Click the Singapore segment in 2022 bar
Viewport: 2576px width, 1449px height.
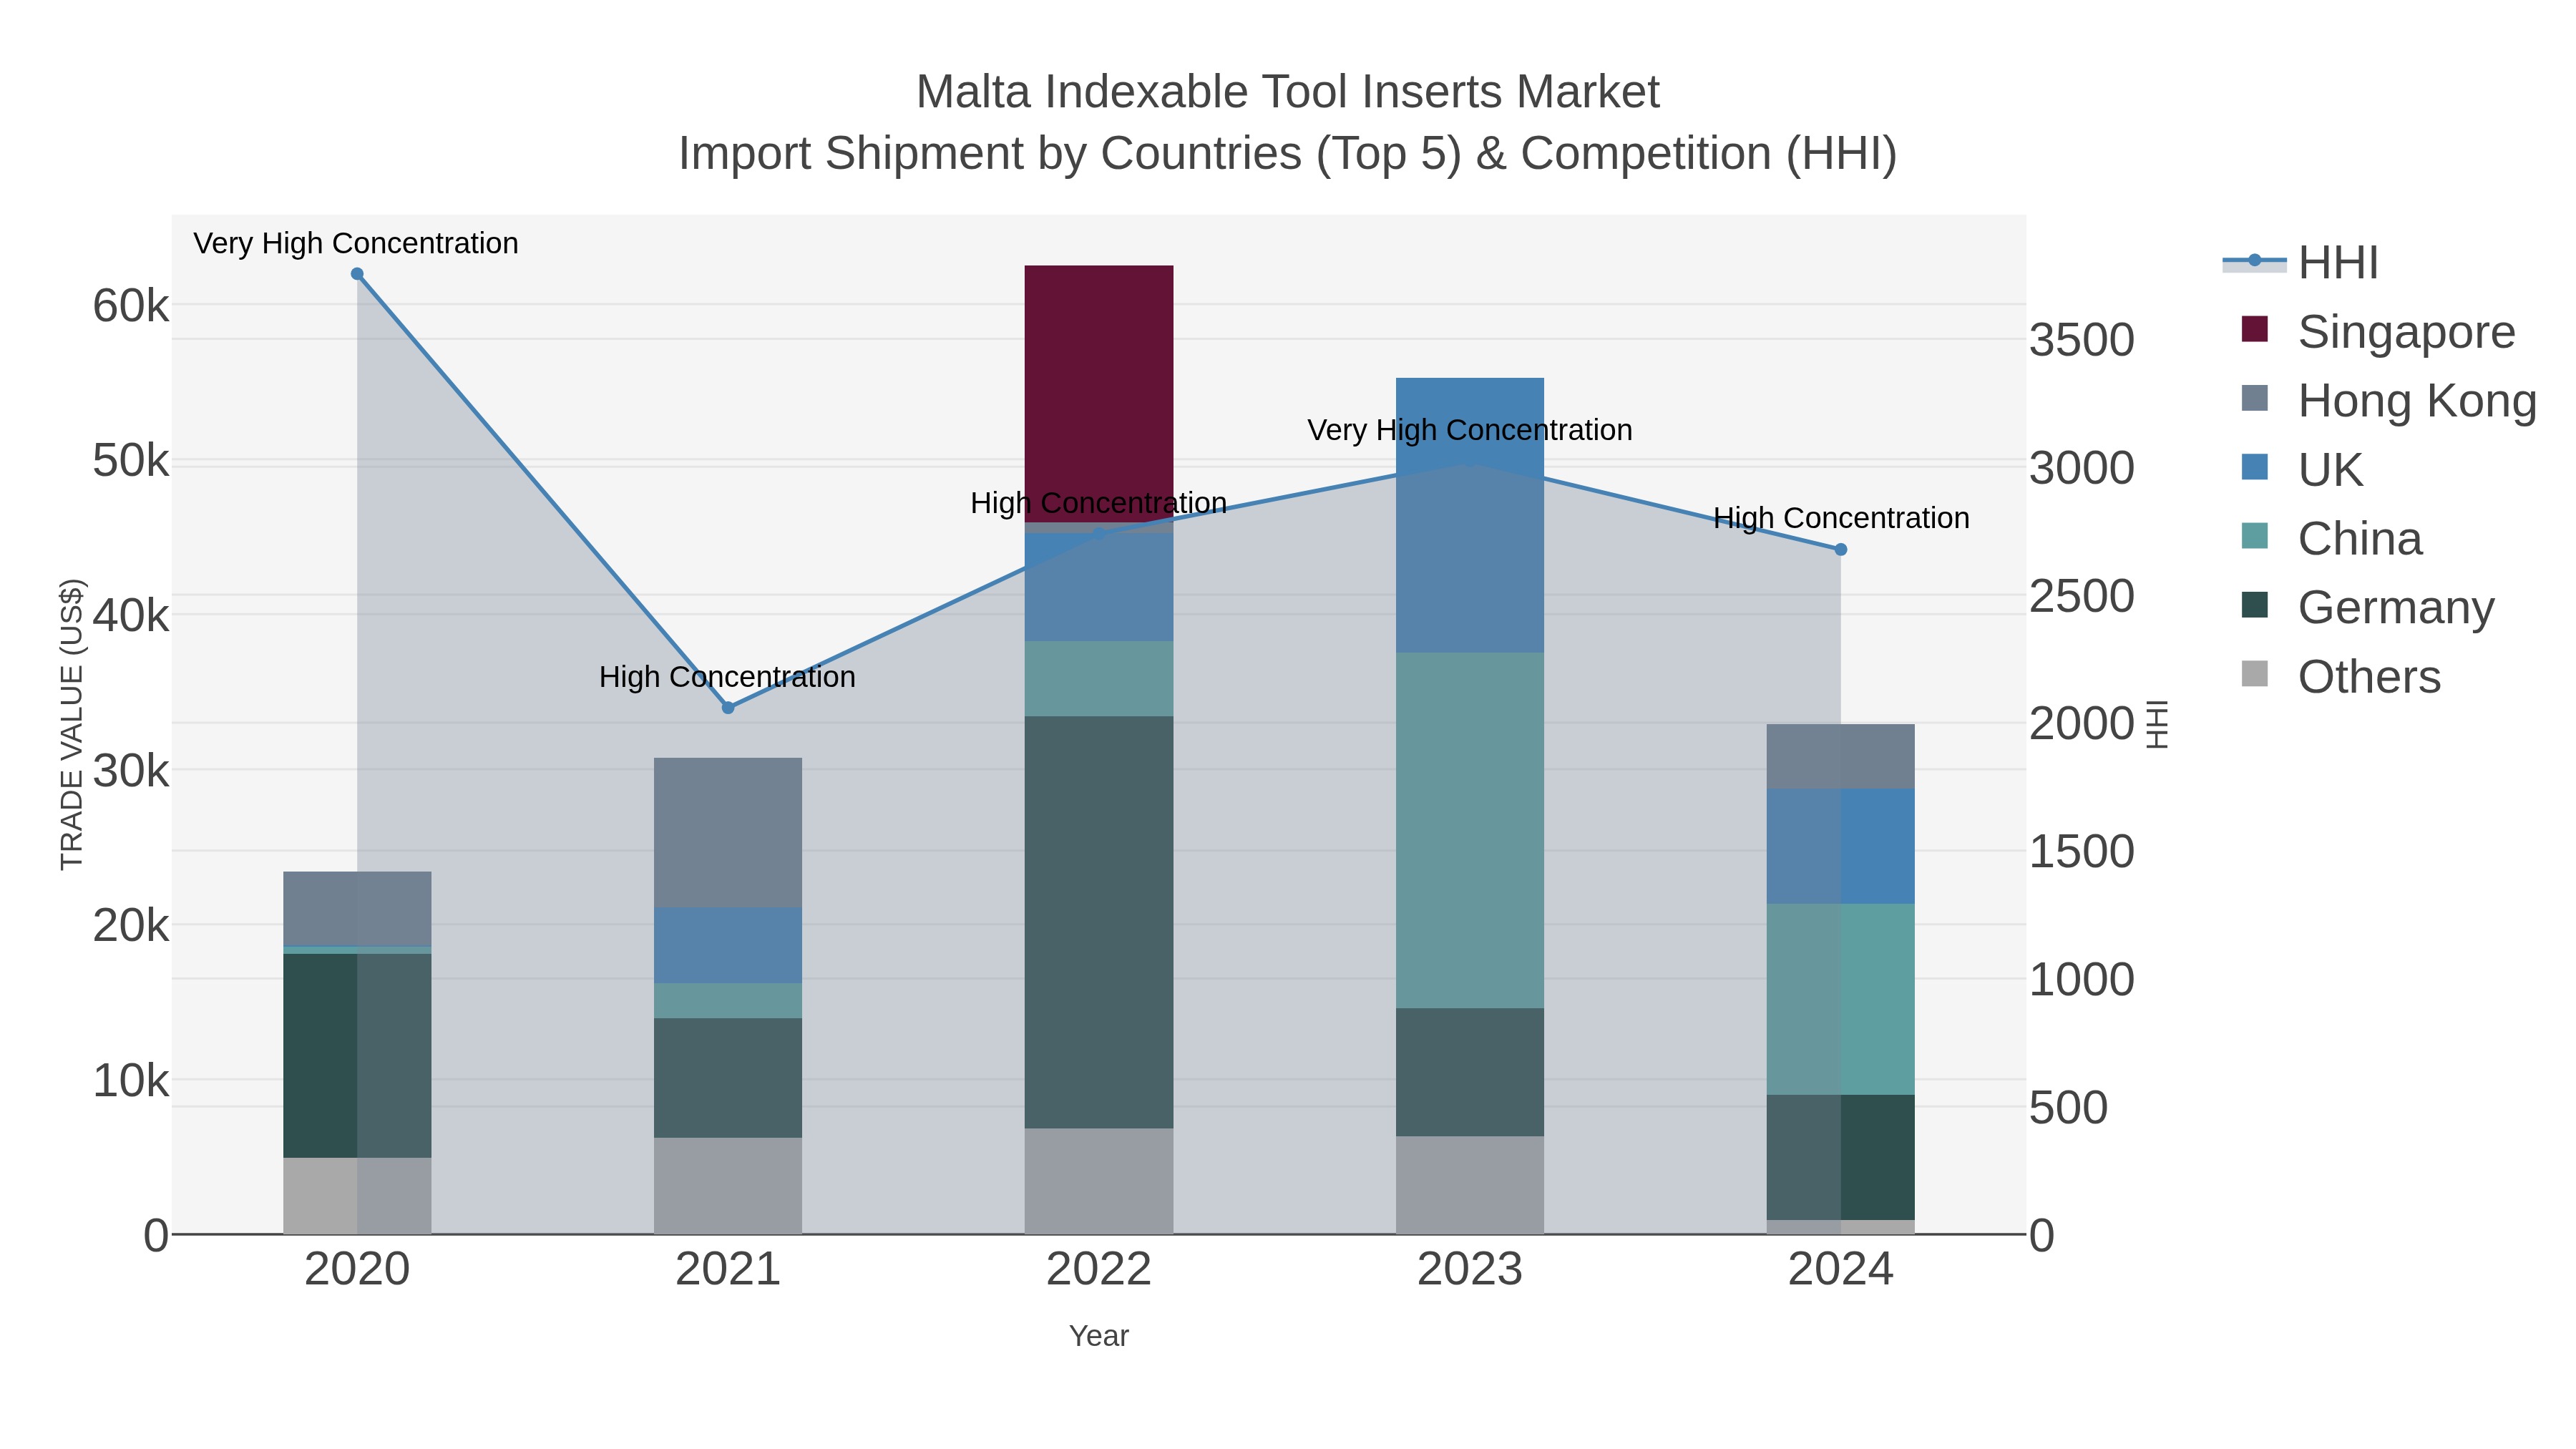point(1099,394)
